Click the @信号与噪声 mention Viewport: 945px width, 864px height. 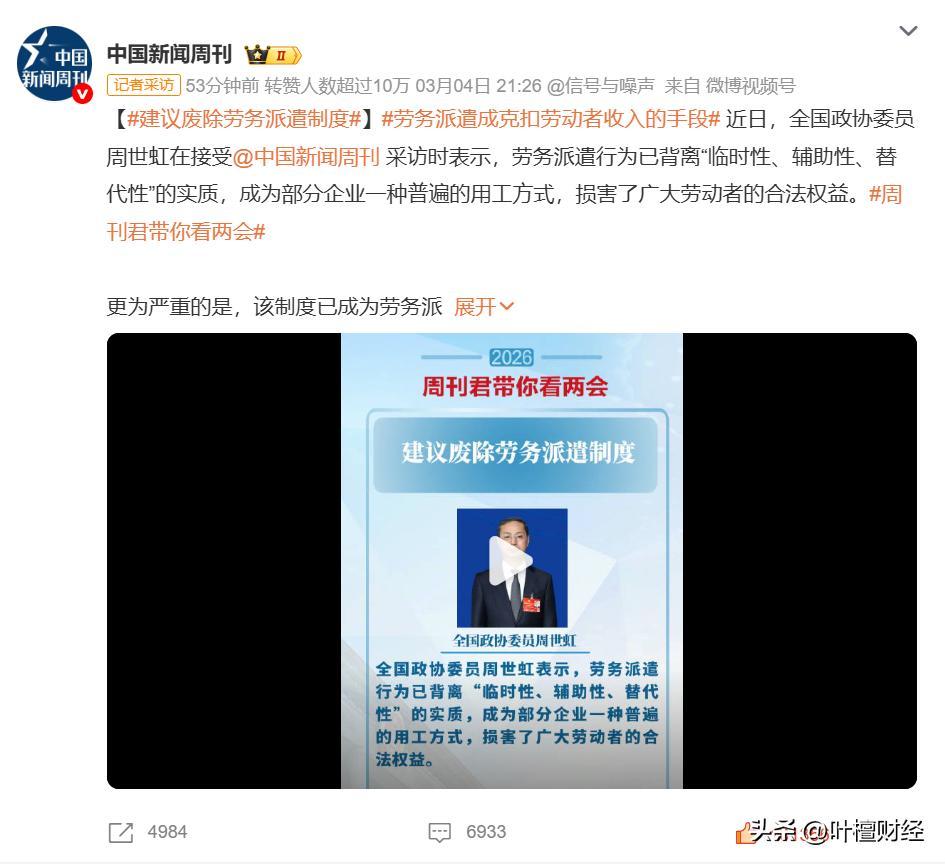click(x=600, y=86)
